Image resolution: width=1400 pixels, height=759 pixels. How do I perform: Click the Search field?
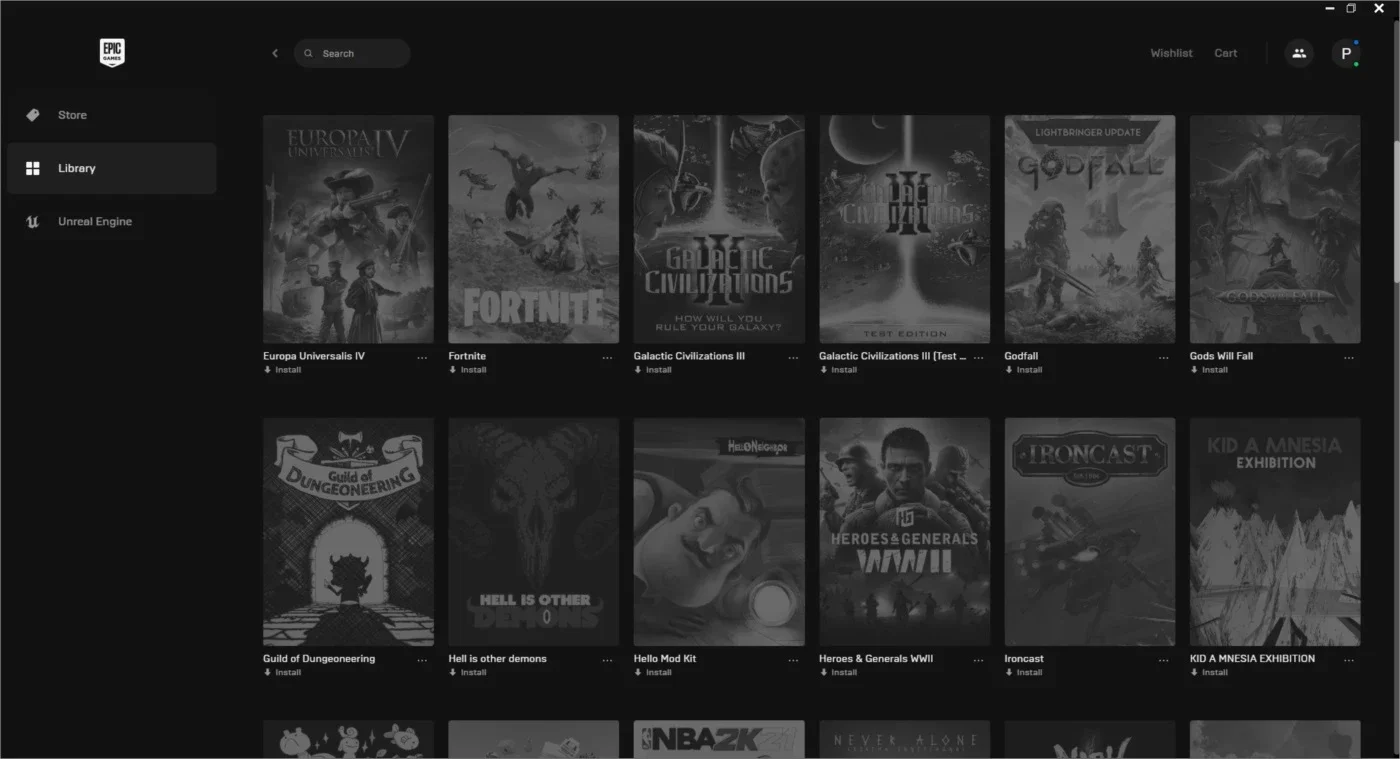352,53
